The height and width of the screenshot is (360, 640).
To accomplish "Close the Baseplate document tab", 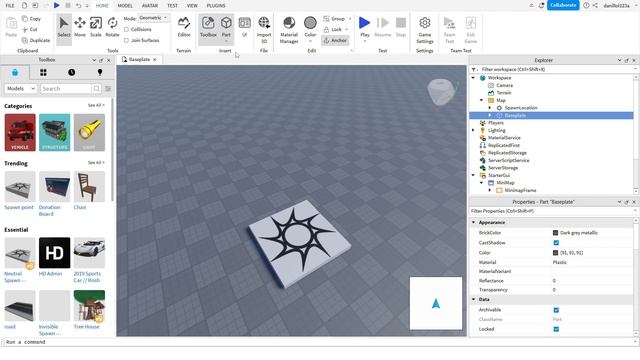I will pos(155,60).
